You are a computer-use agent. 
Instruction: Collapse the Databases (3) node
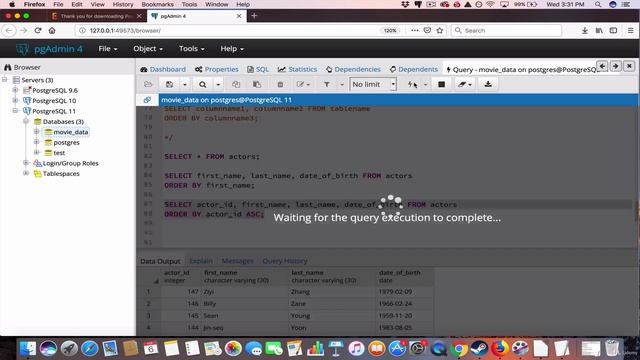coord(26,121)
